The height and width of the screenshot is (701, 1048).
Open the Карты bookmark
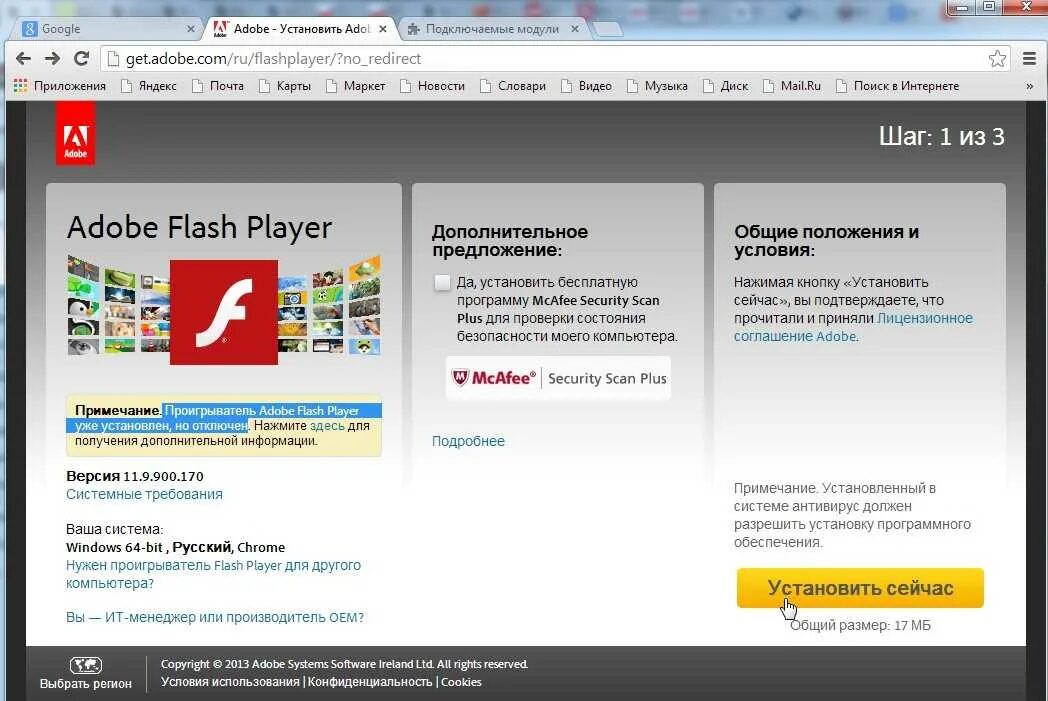coord(285,86)
